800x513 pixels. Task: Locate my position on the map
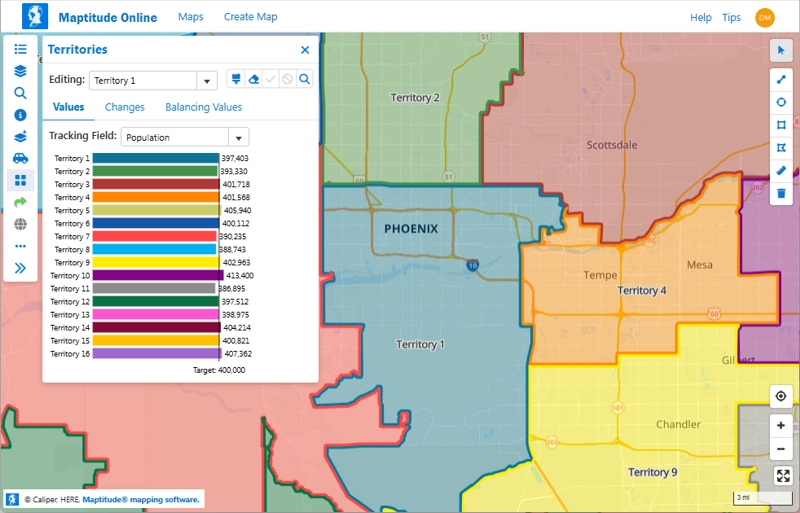(782, 396)
